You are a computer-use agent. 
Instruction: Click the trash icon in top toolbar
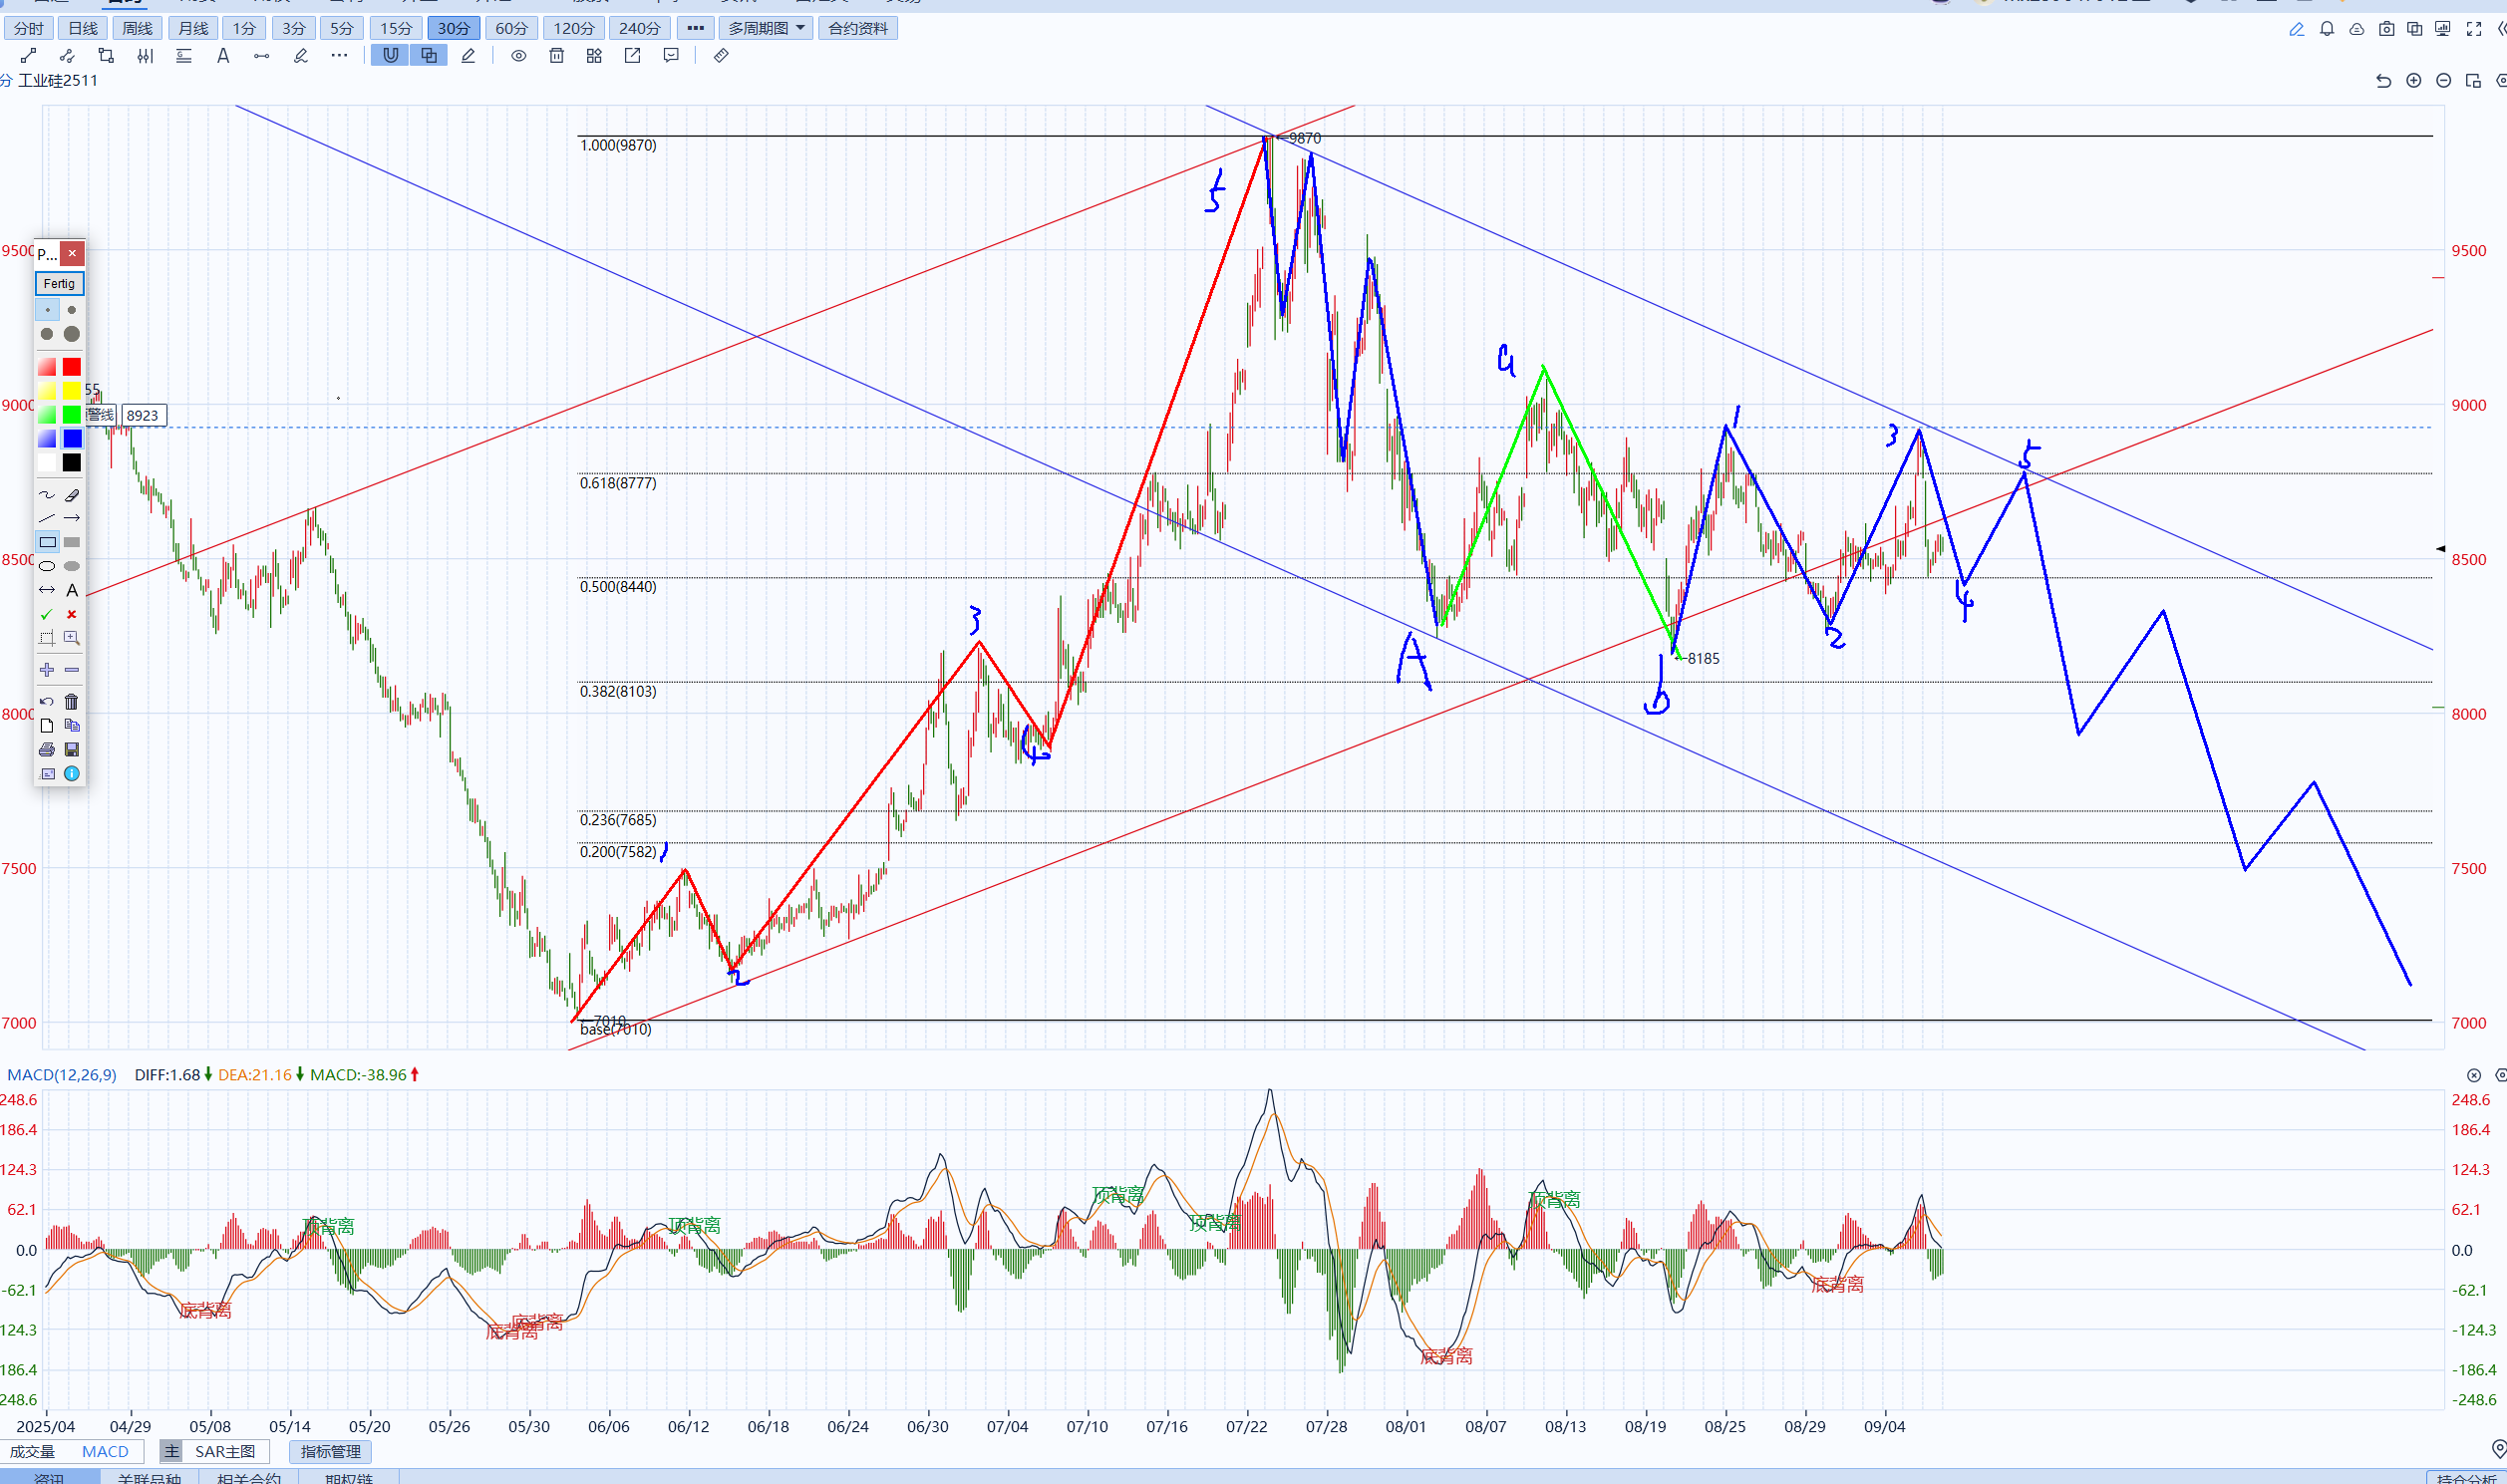pos(557,56)
